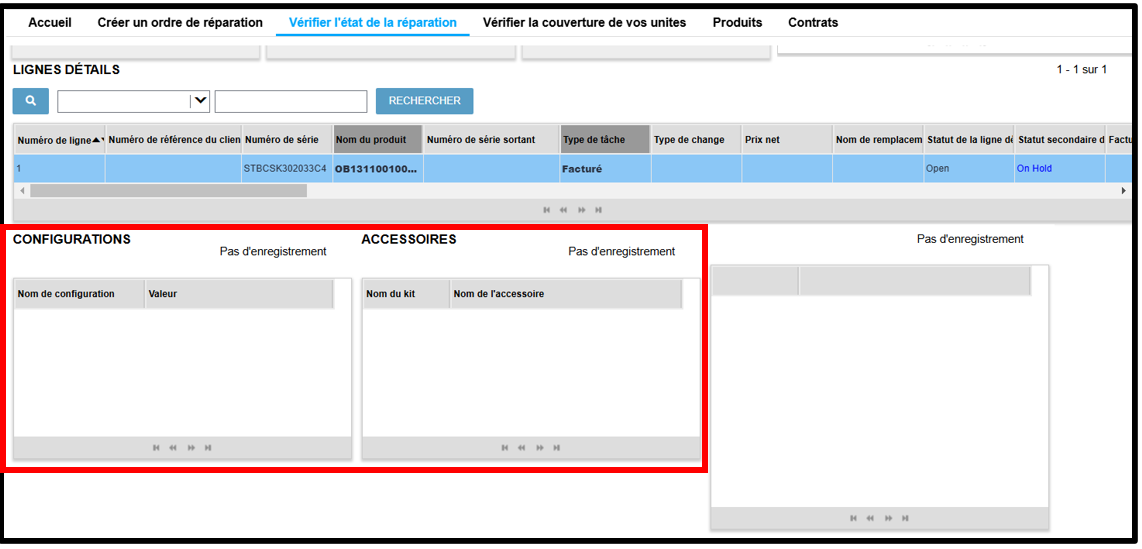The image size is (1142, 549).
Task: Click the search text input field
Action: tap(291, 101)
